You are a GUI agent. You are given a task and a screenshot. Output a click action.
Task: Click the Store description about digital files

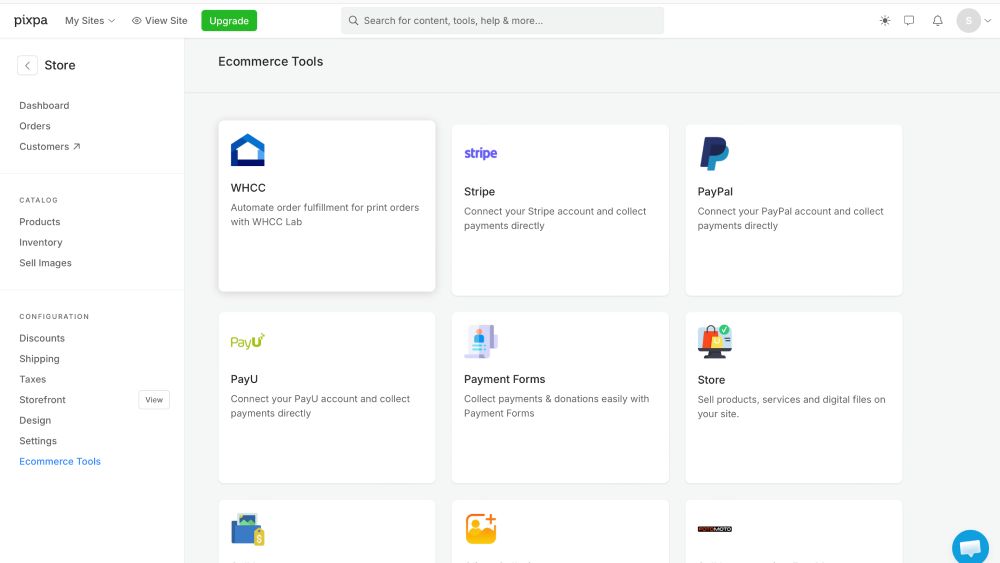click(x=791, y=406)
